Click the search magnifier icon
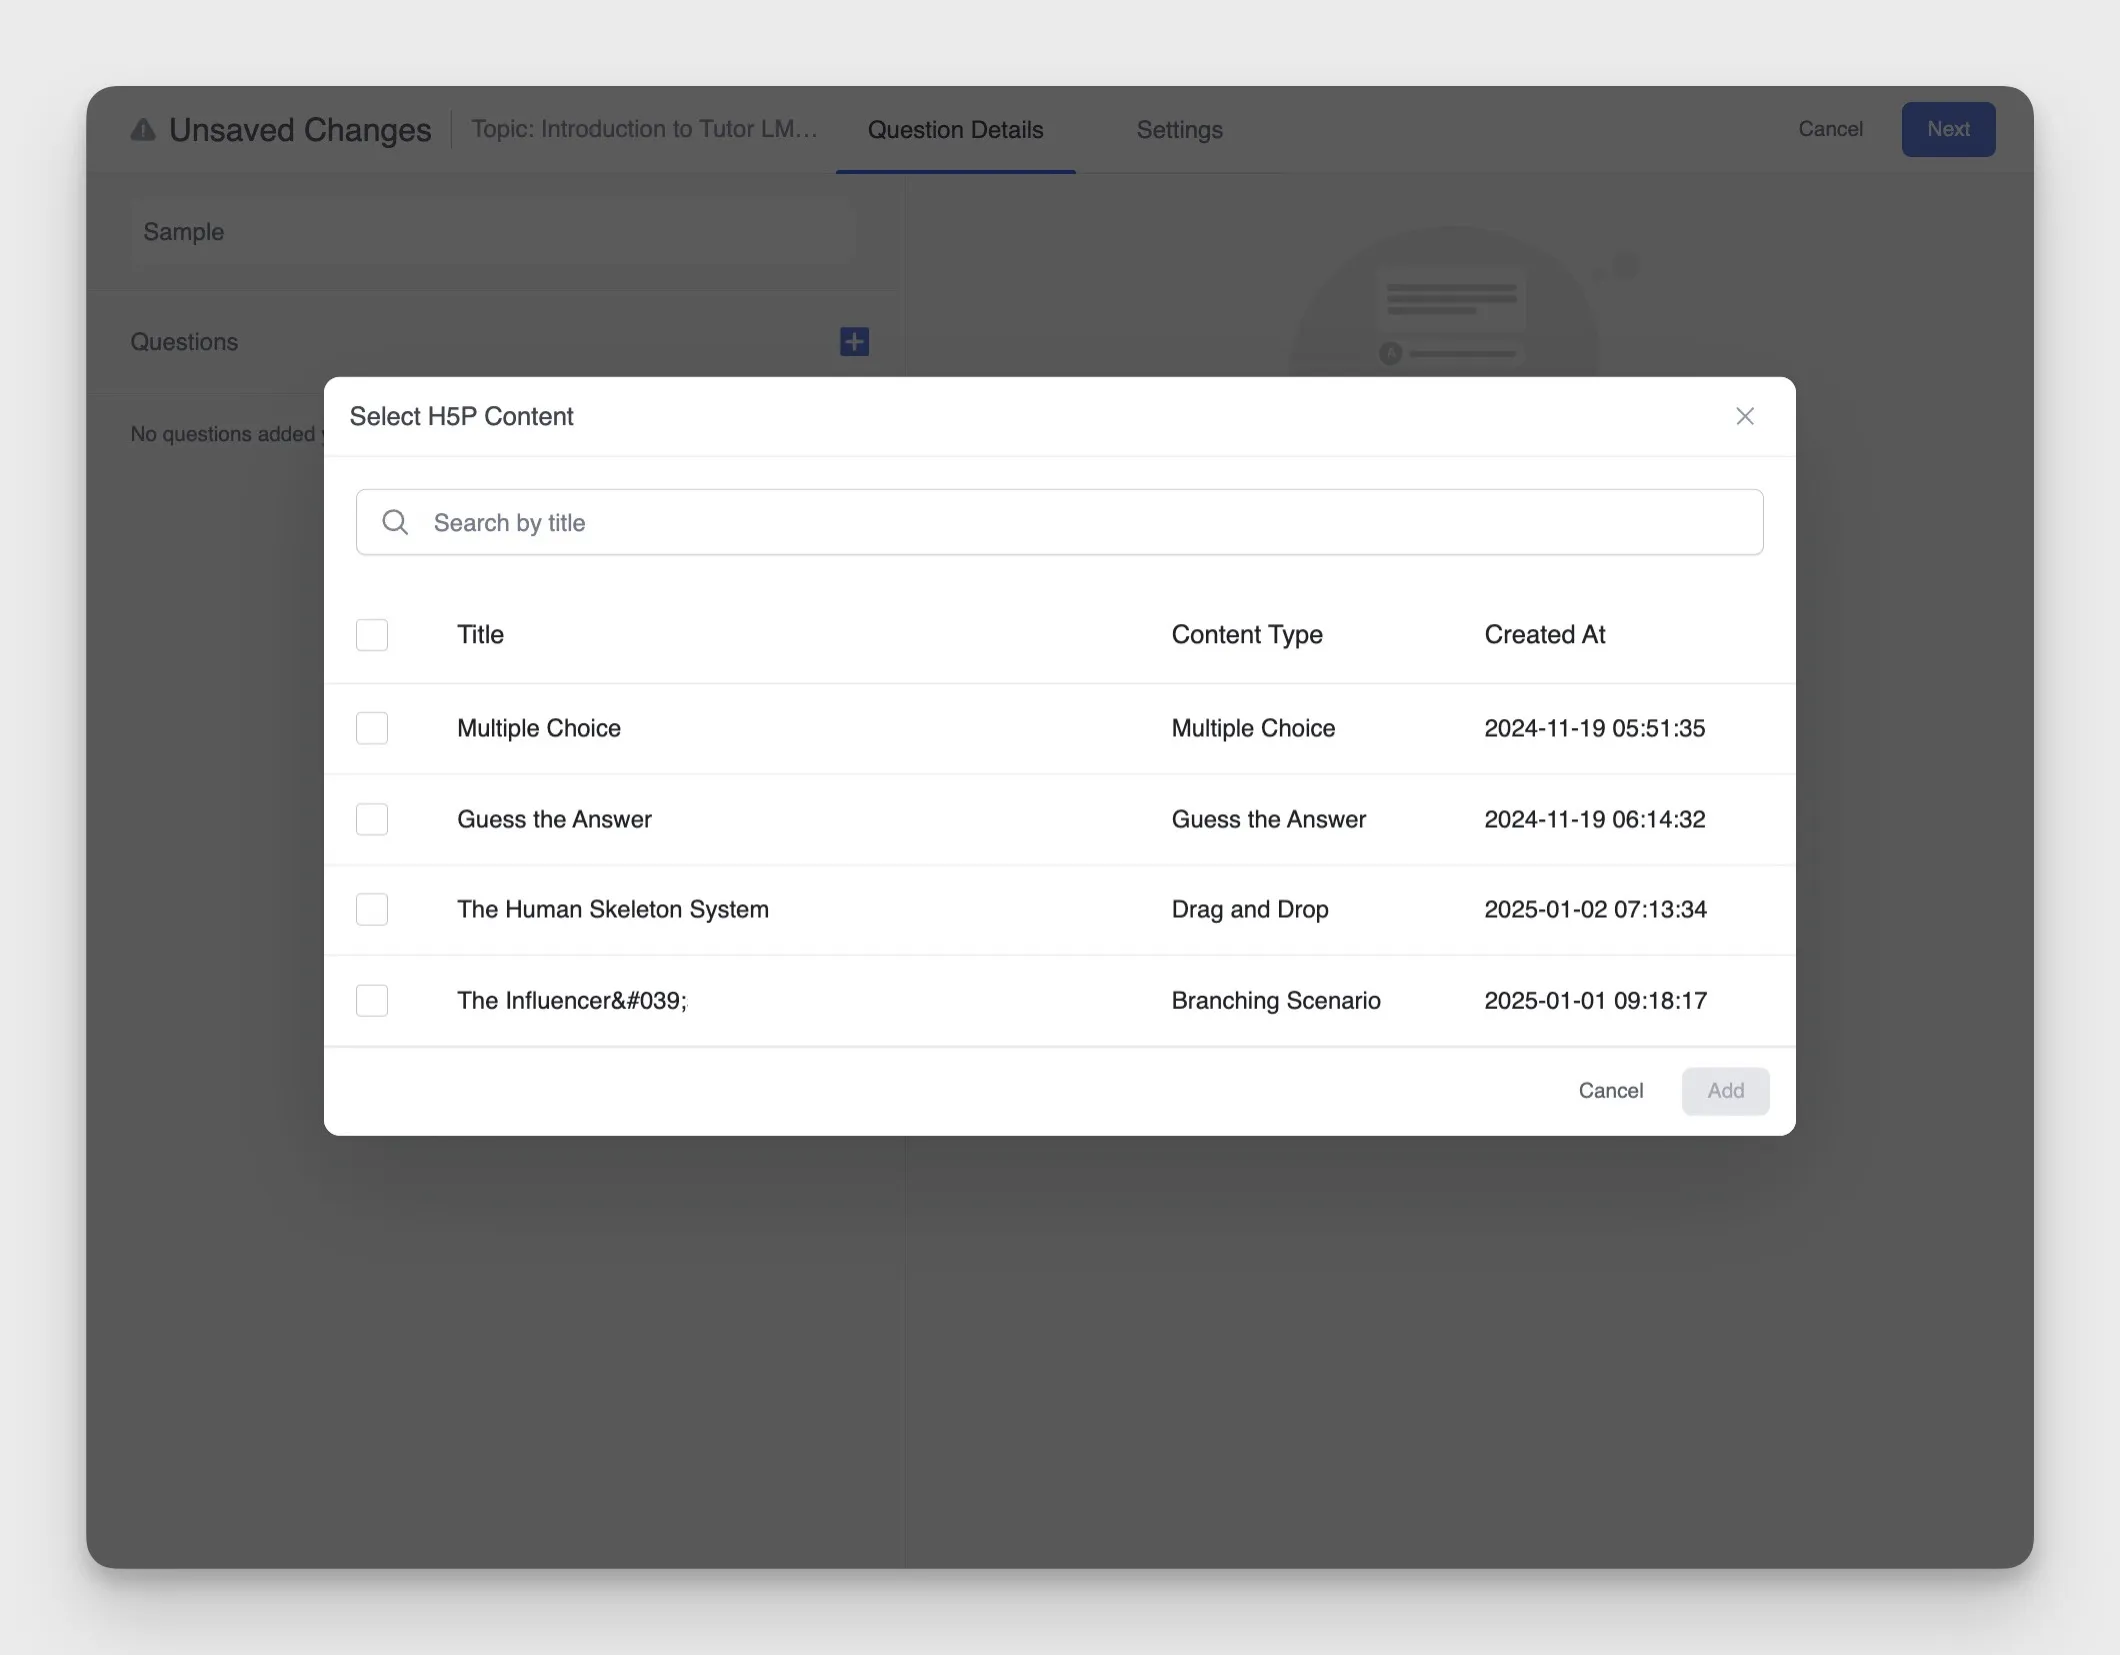Image resolution: width=2120 pixels, height=1655 pixels. click(x=395, y=522)
